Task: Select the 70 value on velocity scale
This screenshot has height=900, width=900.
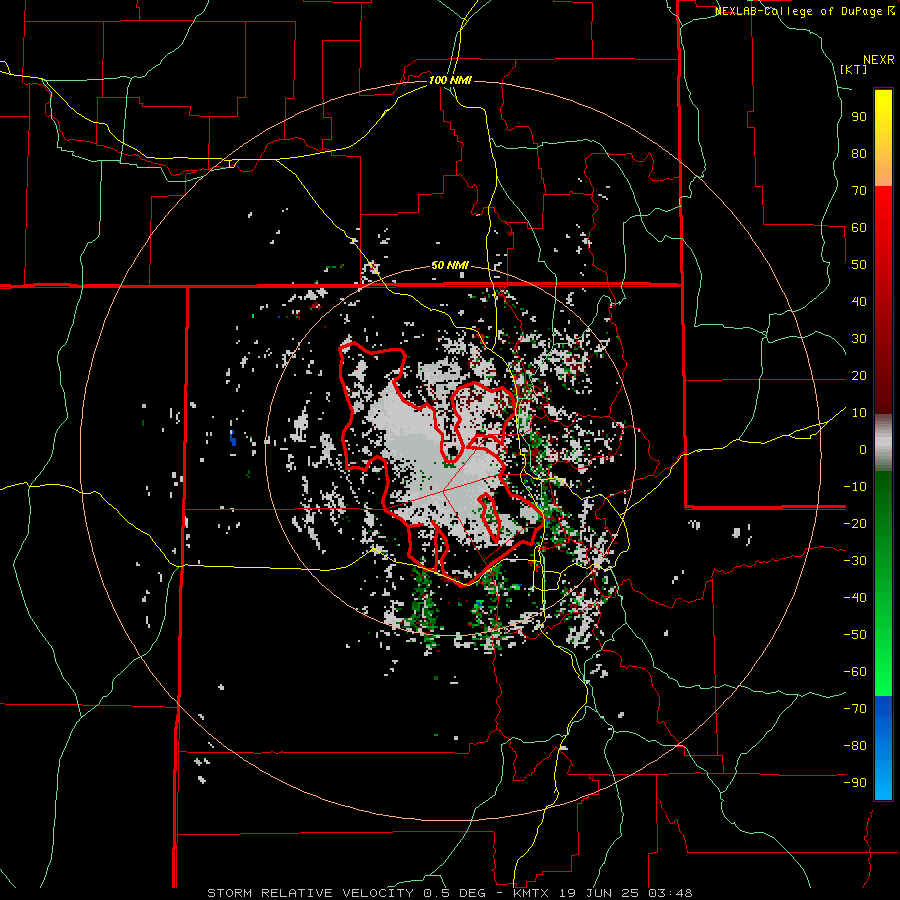Action: [859, 191]
